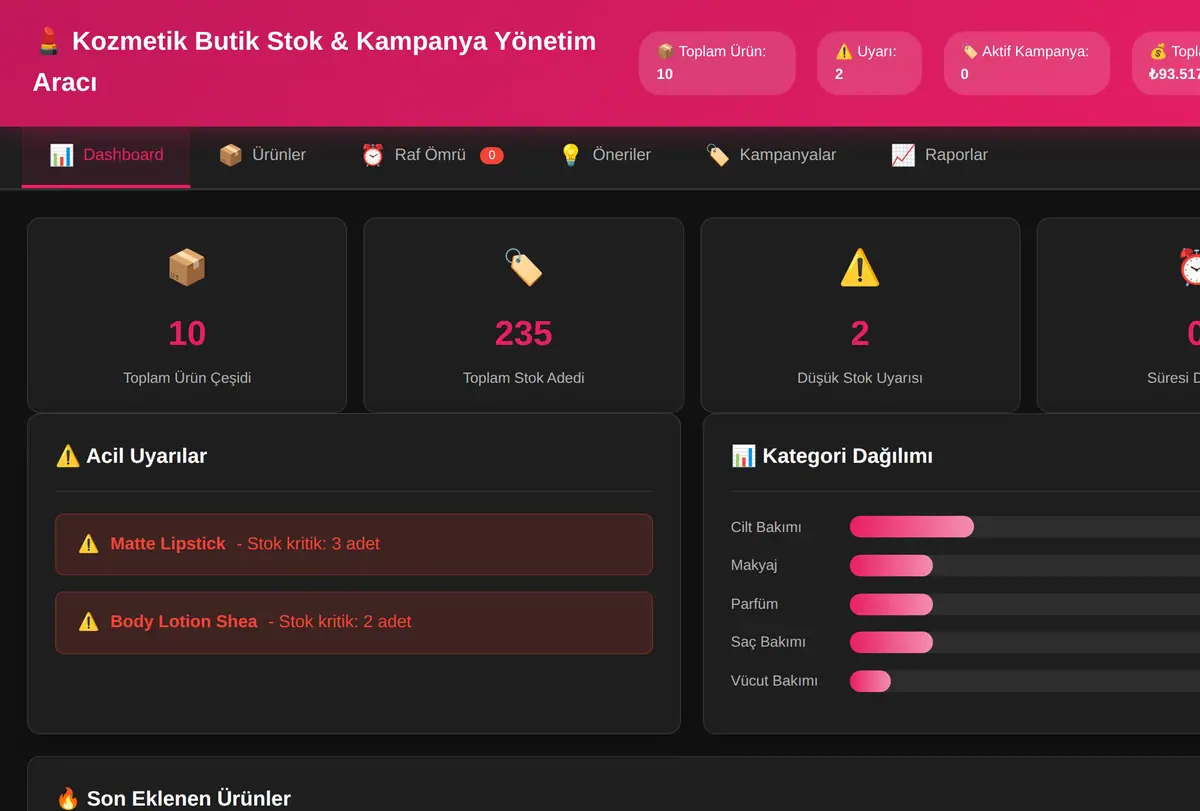Click the Acil Uyarılar heading text
1200x811 pixels.
pos(146,456)
